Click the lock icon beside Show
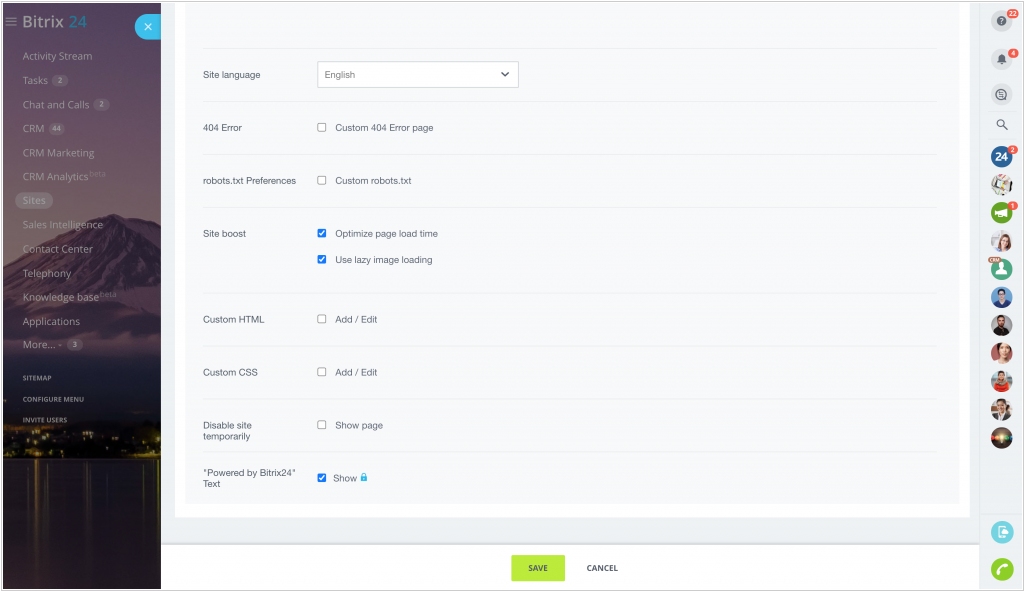 click(364, 478)
